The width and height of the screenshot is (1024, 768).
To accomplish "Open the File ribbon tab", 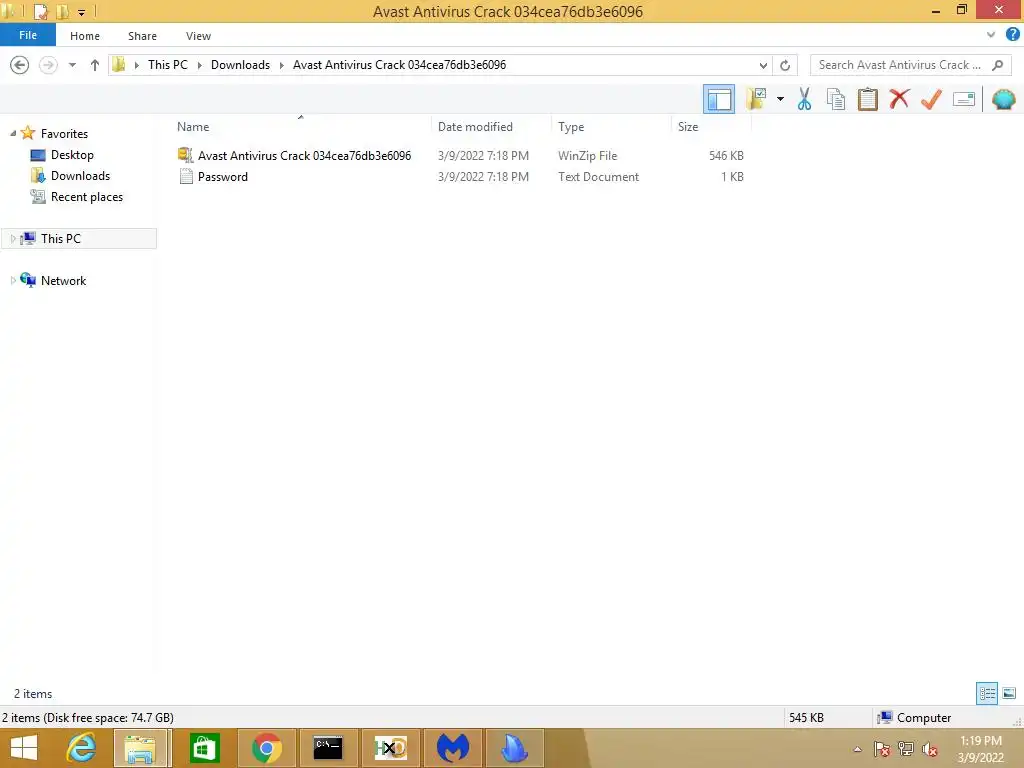I will tap(28, 35).
